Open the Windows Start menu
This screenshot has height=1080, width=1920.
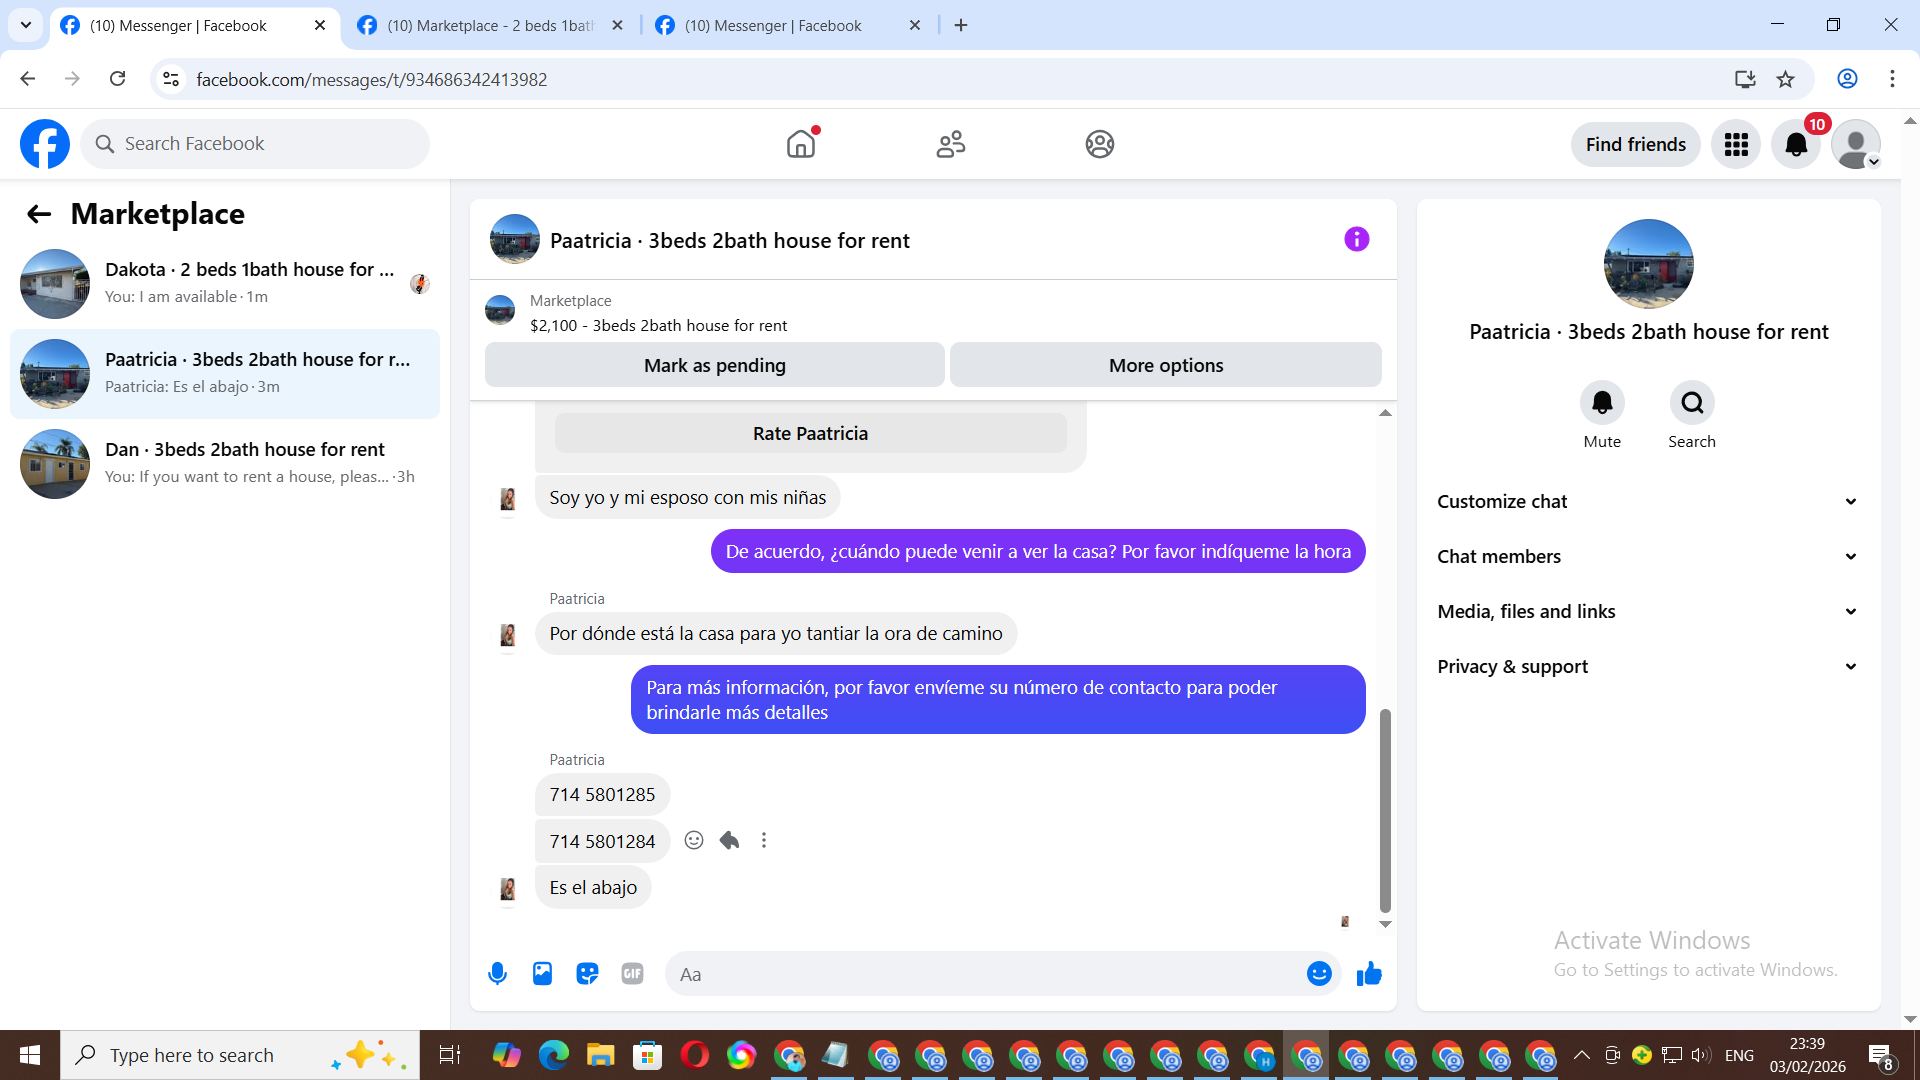[x=29, y=1055]
